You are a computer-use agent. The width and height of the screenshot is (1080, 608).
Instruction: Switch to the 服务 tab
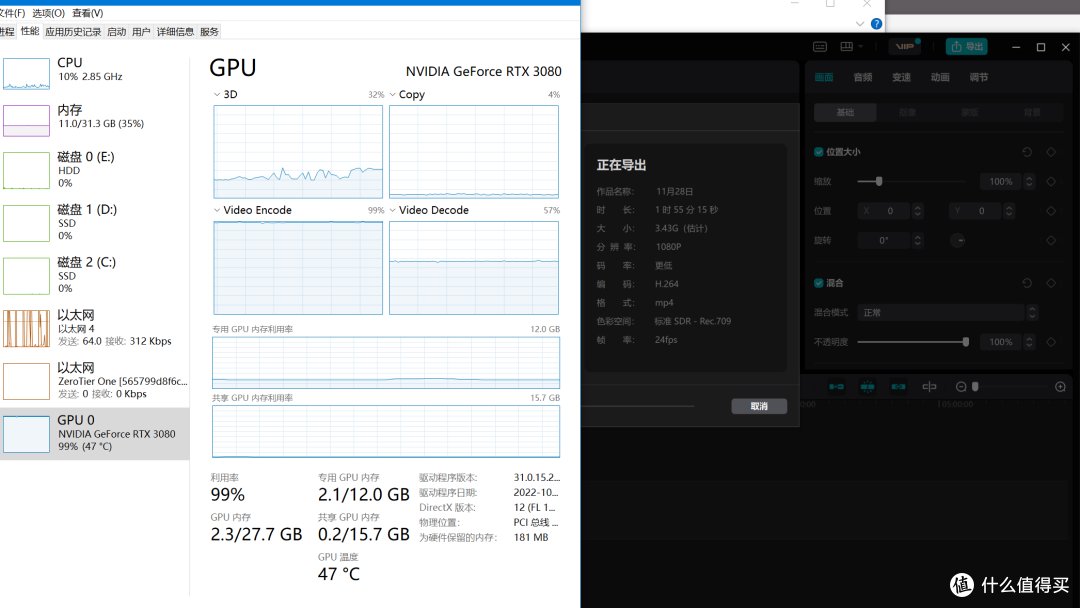tap(209, 32)
